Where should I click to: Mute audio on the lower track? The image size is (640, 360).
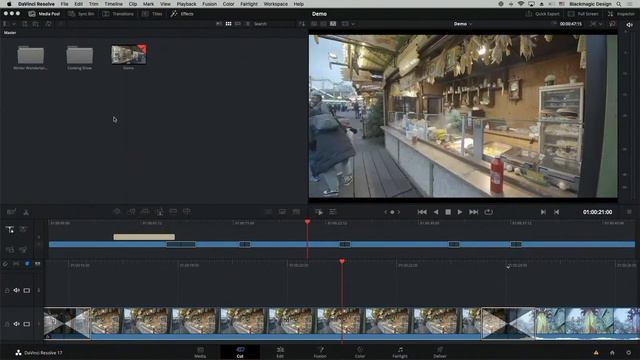click(16, 324)
